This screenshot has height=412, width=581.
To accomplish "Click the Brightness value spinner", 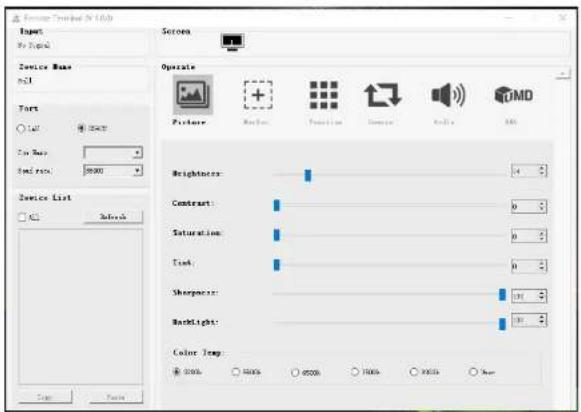I will [529, 171].
